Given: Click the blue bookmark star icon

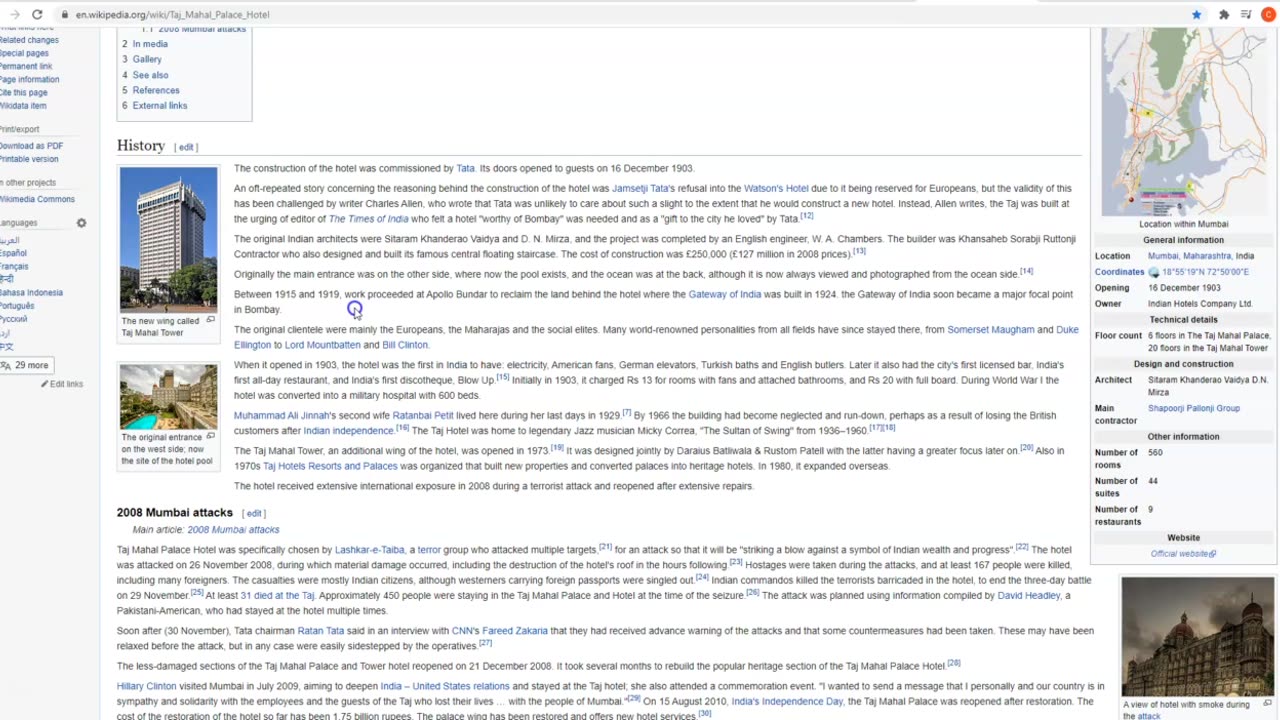Looking at the screenshot, I should coord(1196,15).
